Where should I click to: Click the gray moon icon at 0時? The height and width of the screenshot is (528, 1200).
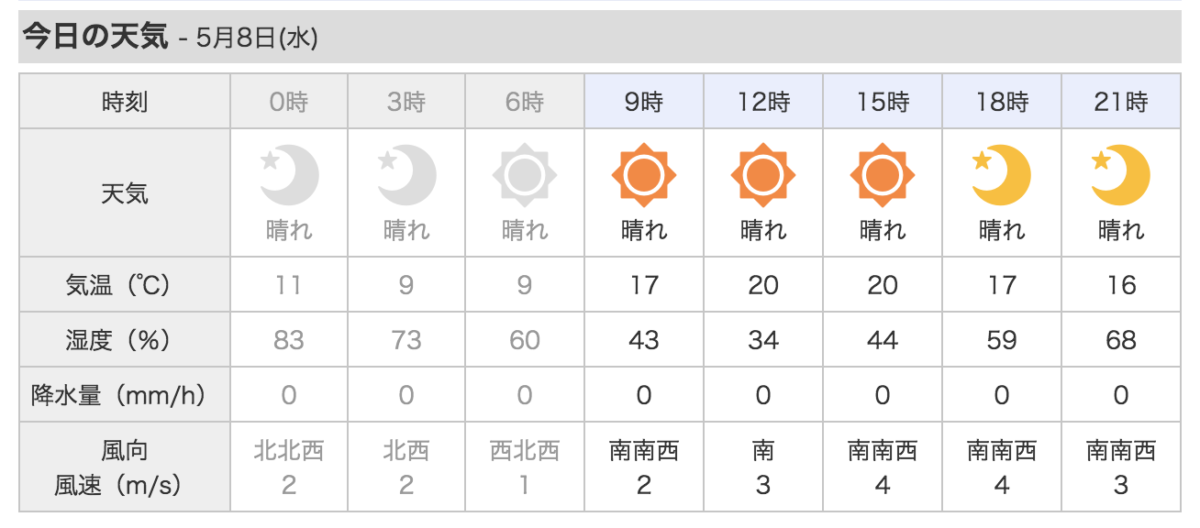[289, 174]
